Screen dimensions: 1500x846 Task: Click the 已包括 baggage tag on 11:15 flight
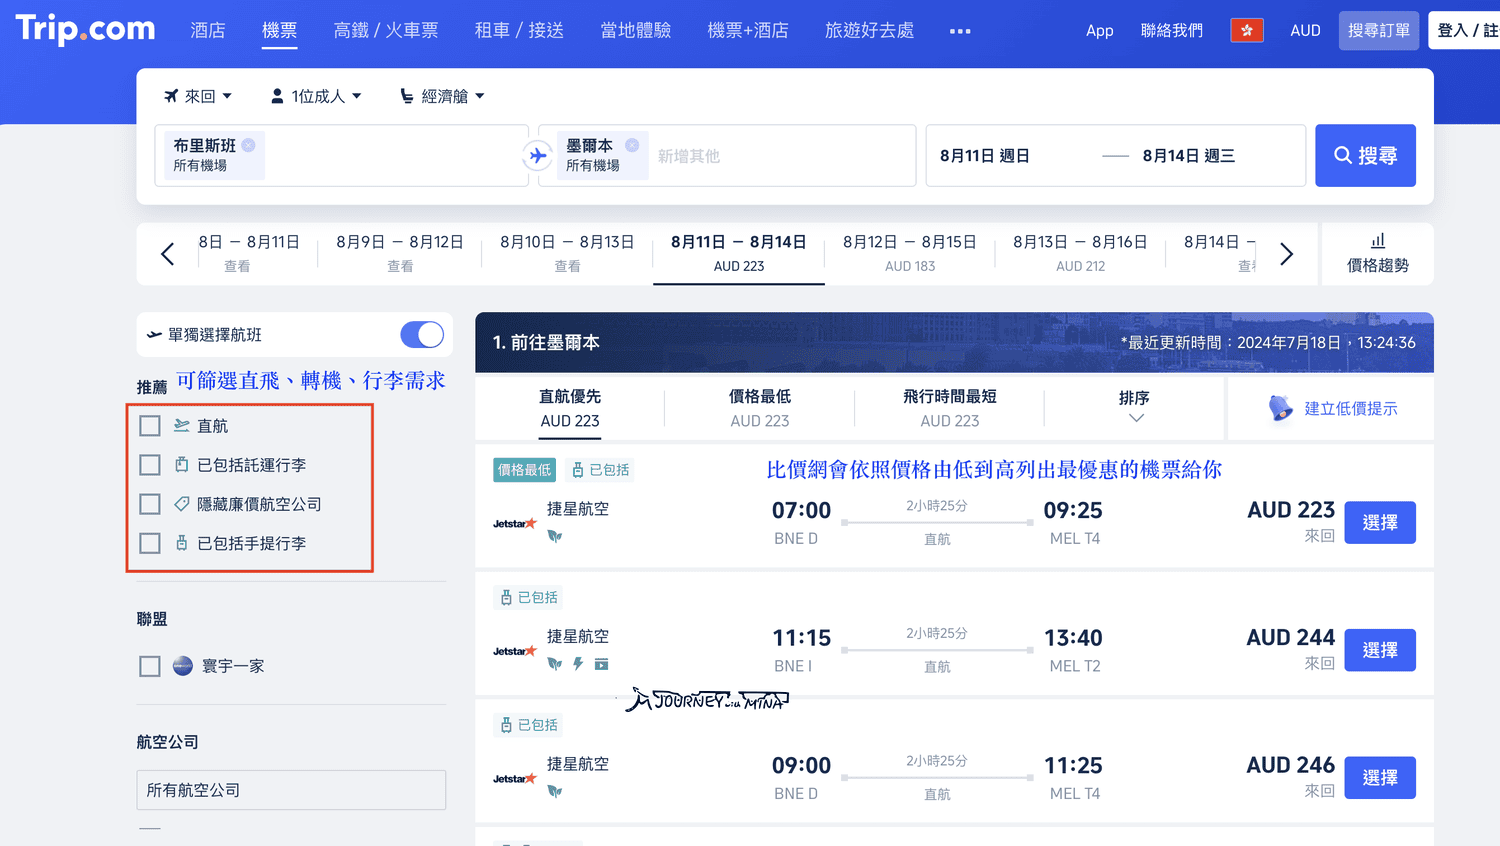[529, 597]
